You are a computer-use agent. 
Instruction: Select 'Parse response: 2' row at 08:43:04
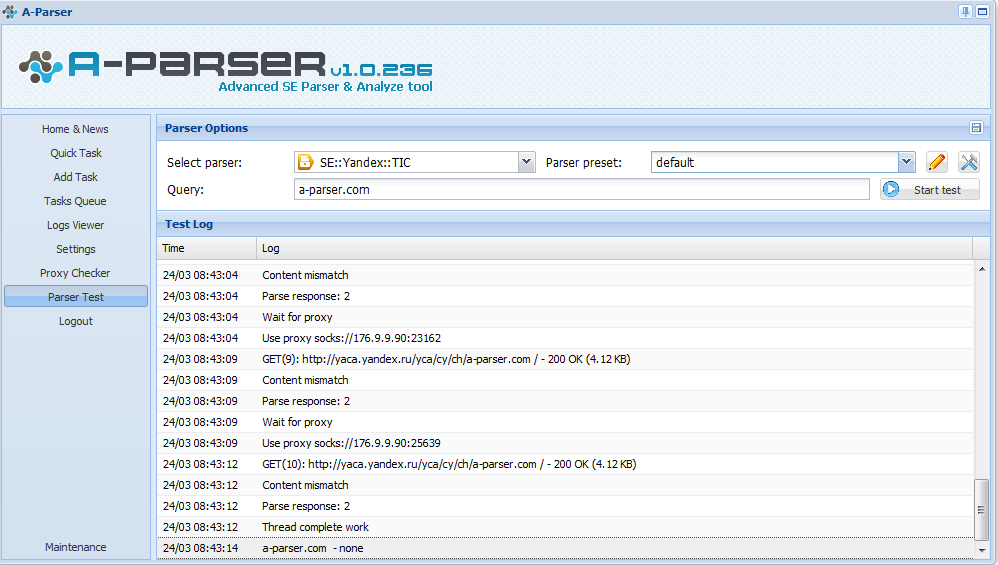pos(565,296)
